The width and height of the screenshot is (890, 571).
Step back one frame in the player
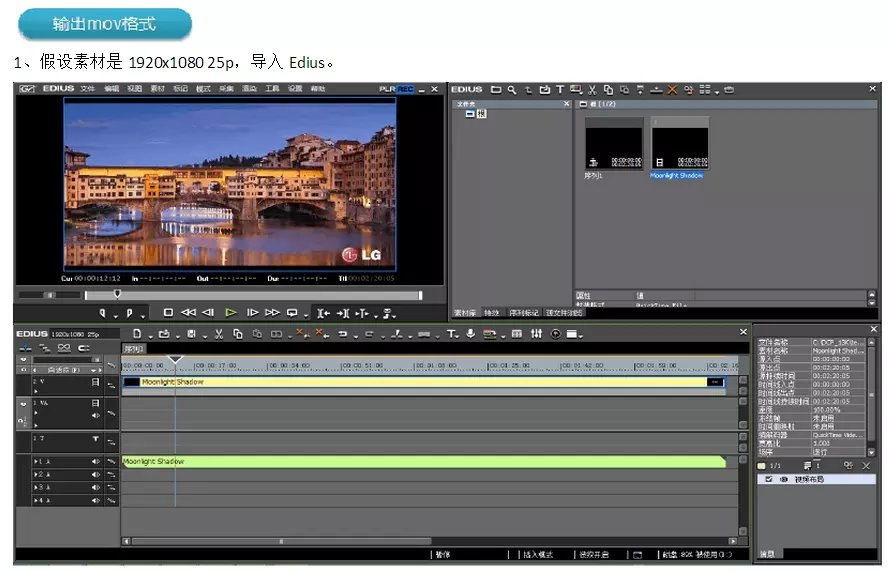click(208, 312)
